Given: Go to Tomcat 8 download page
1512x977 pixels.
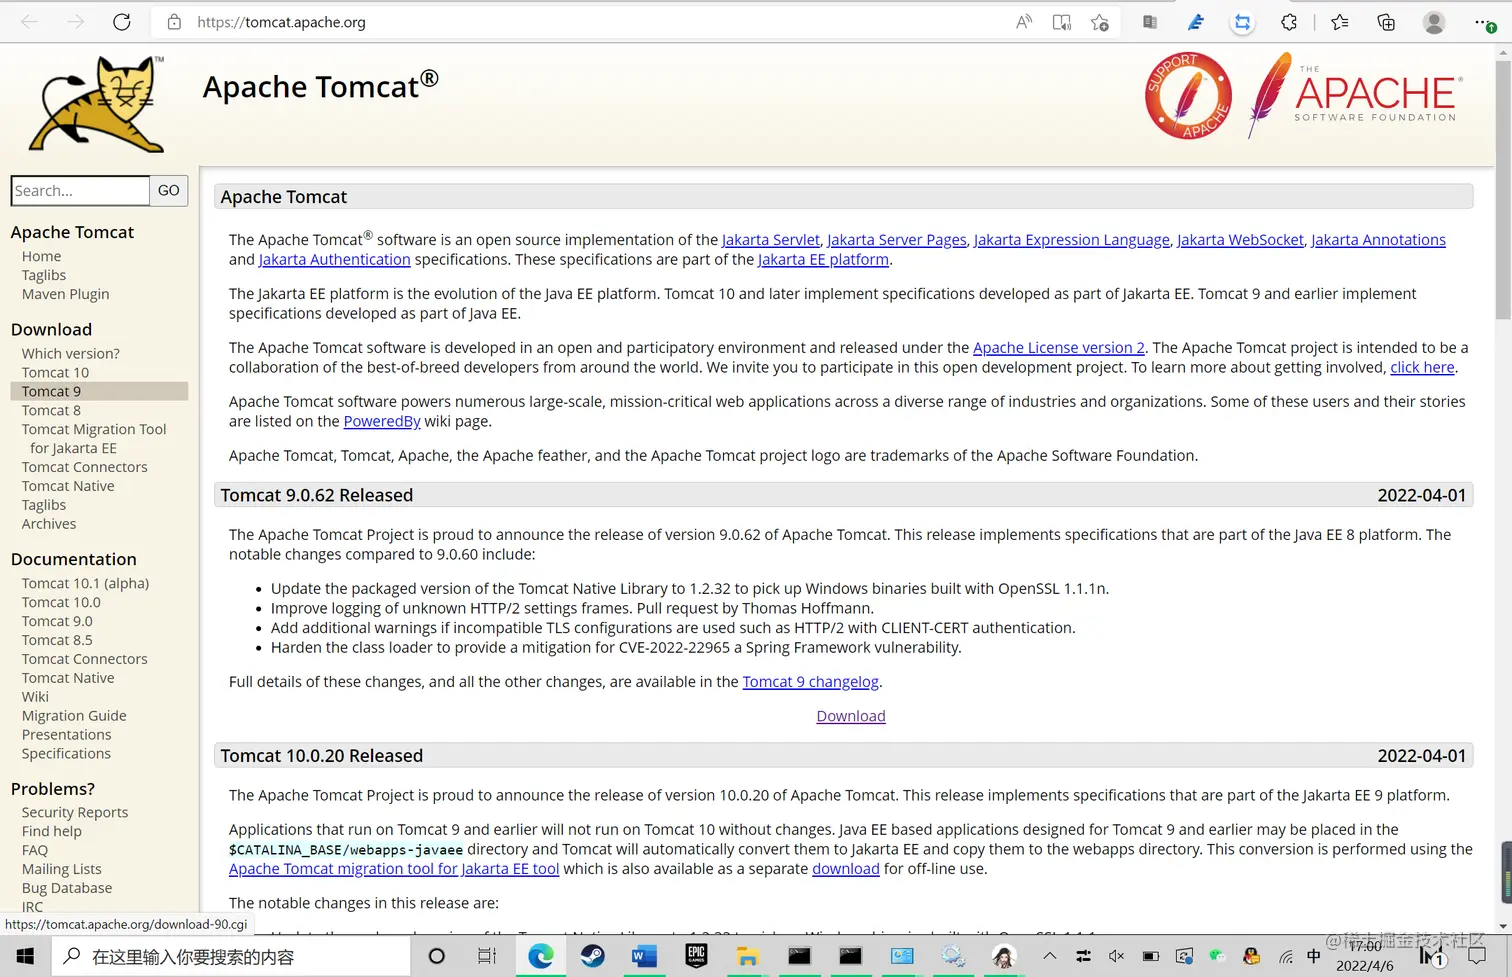Looking at the screenshot, I should click(51, 410).
